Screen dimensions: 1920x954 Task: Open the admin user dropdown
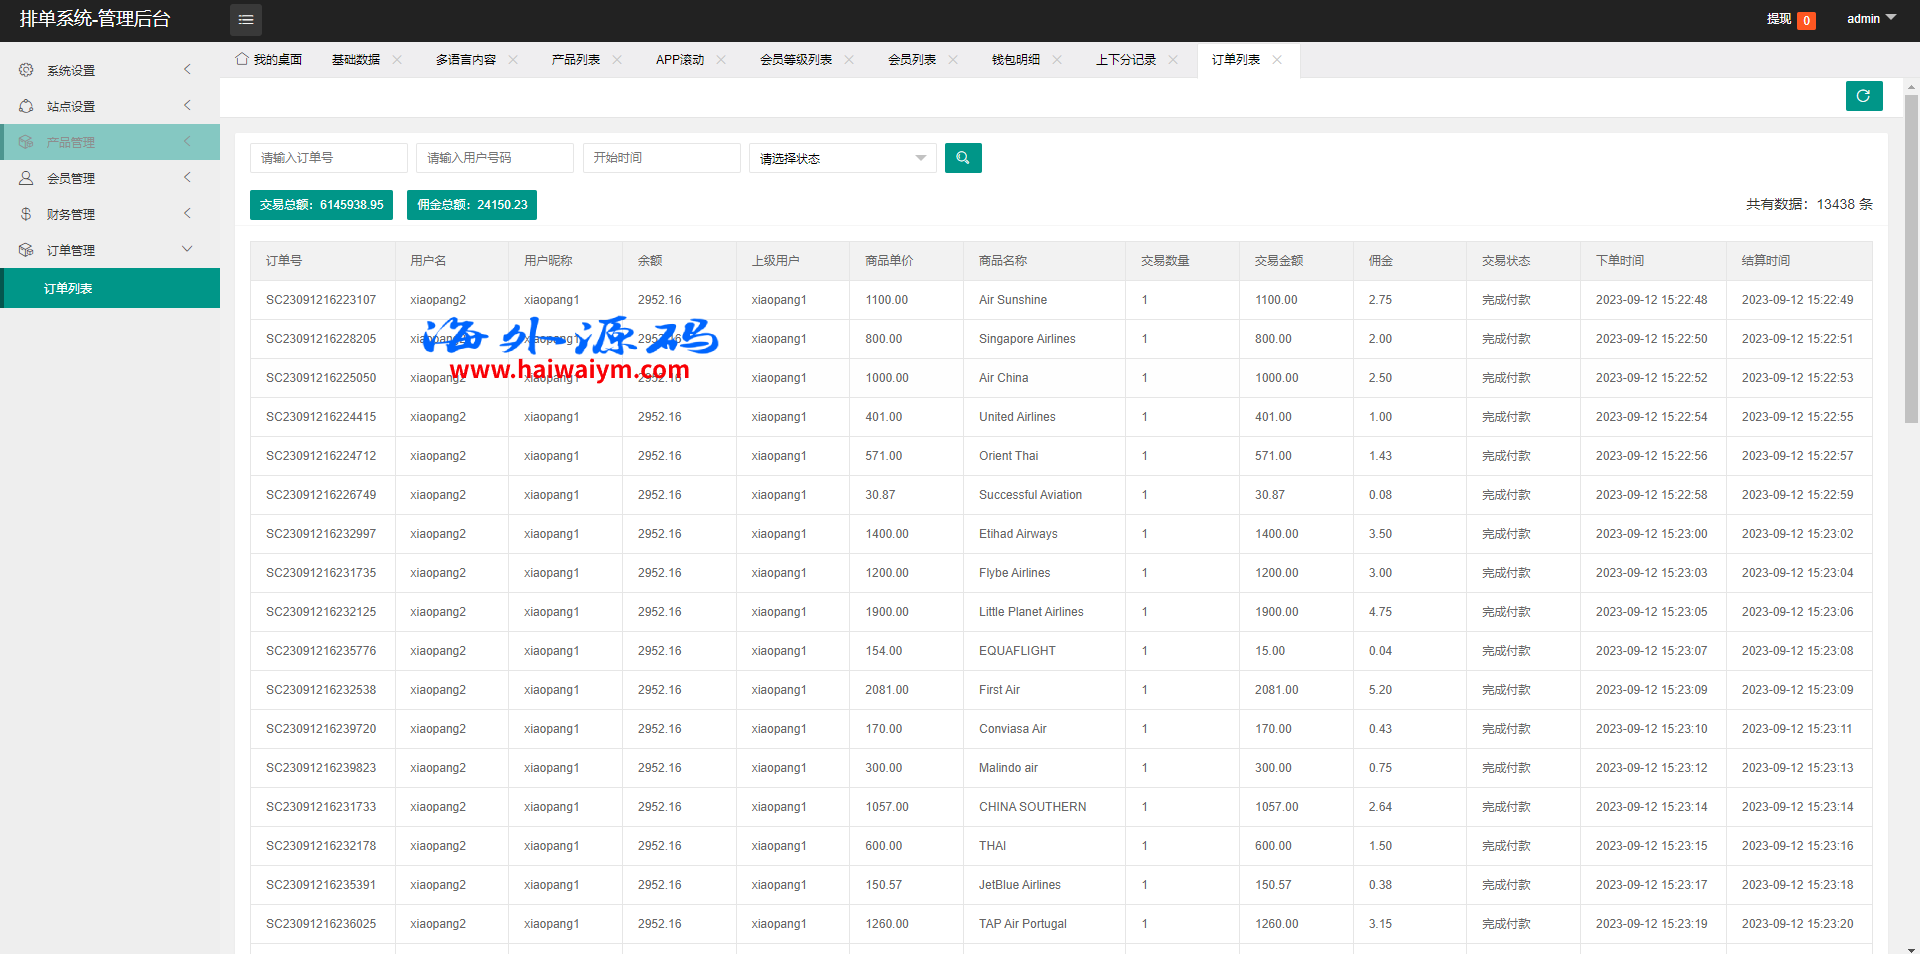pyautogui.click(x=1870, y=19)
